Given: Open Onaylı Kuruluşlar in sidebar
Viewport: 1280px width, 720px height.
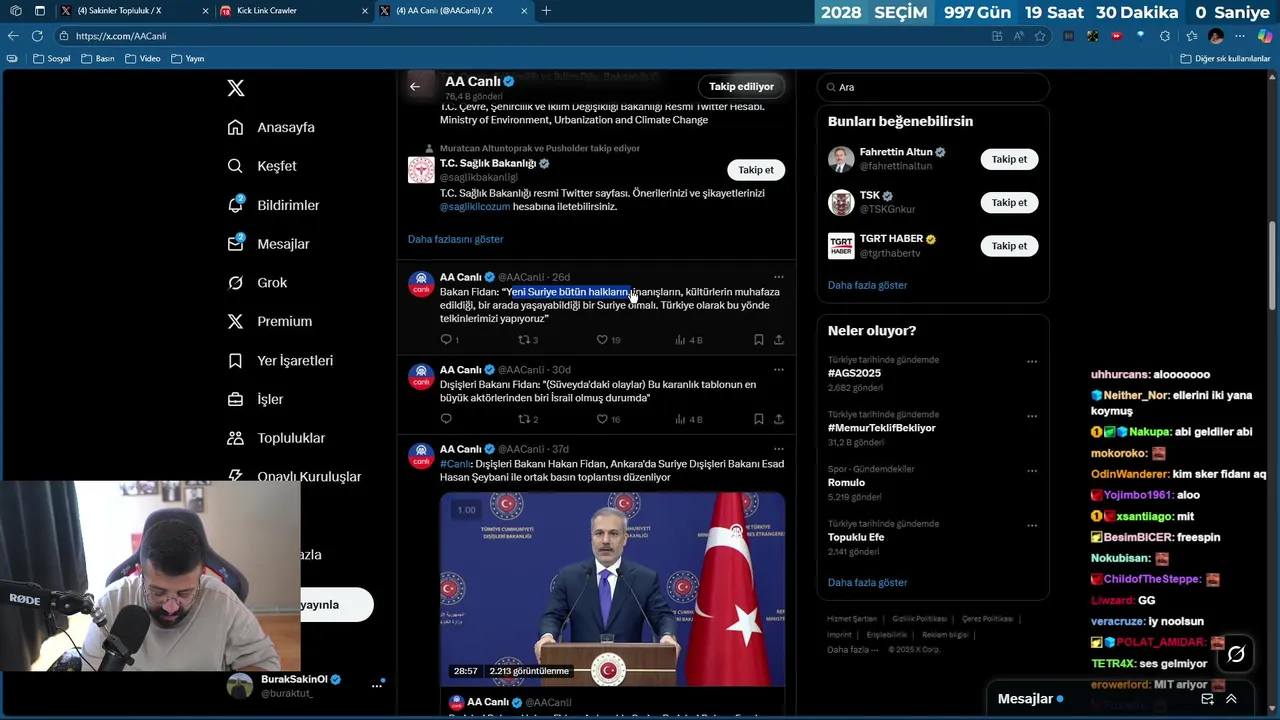Looking at the screenshot, I should click(x=294, y=477).
